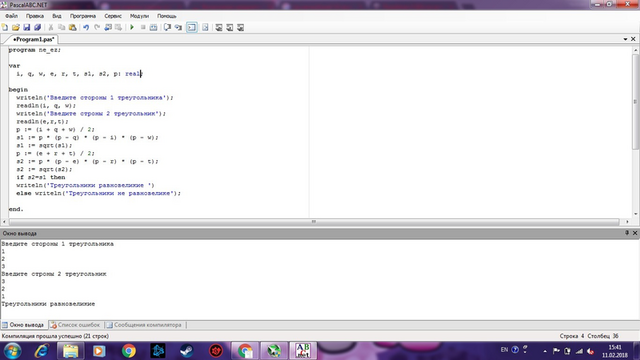Click the 'p := (i + q + w) / 2;' line
This screenshot has width=640, height=360.
click(56, 129)
